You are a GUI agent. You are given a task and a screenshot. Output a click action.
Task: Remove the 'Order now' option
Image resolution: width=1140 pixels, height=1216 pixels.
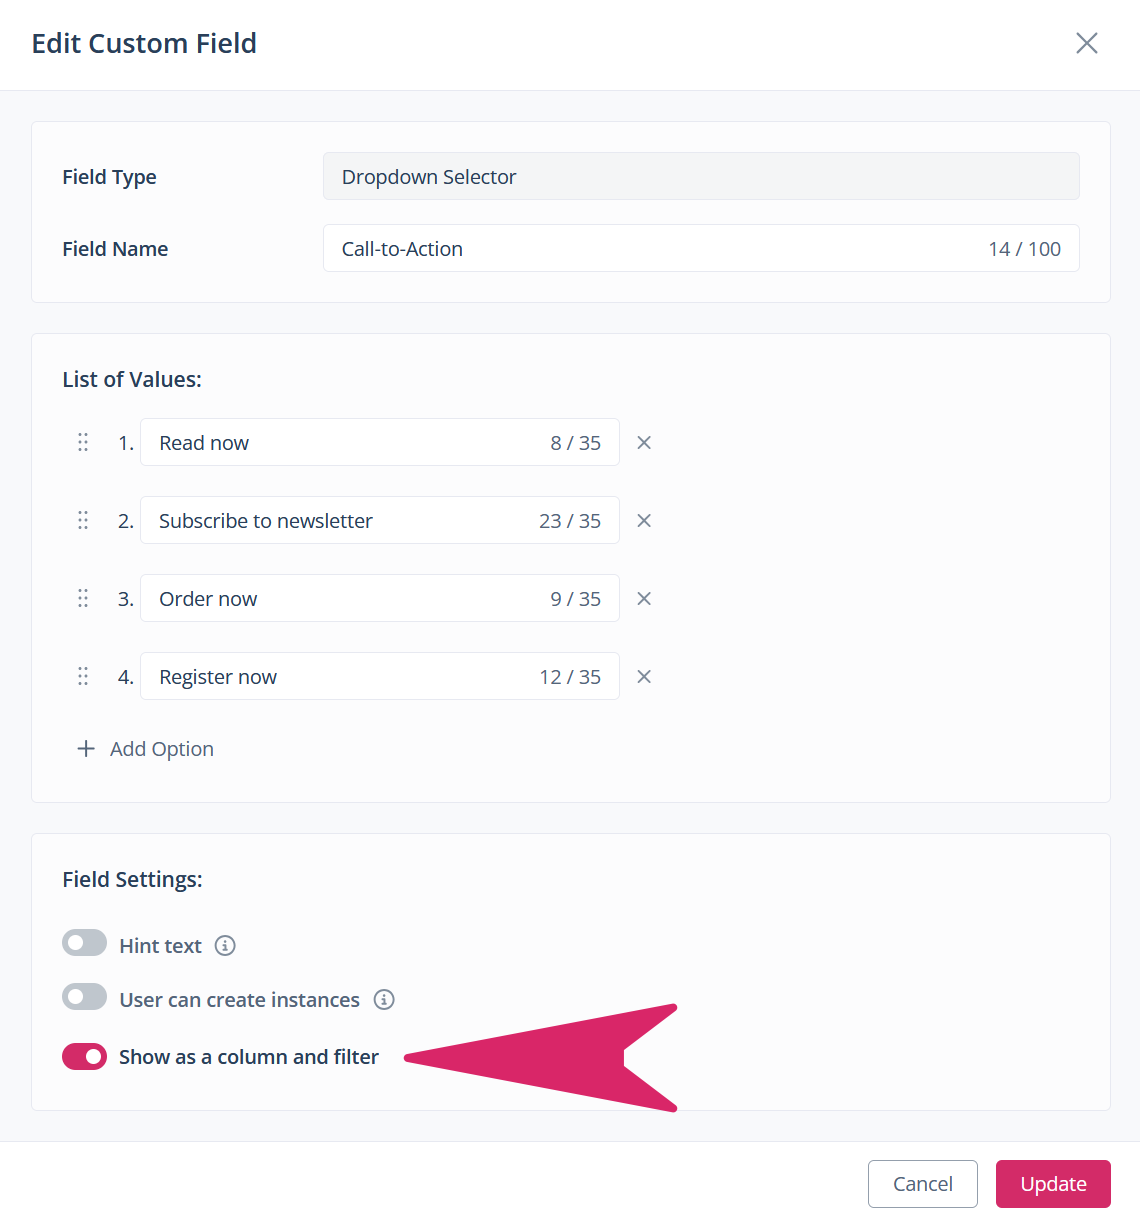[x=644, y=599]
